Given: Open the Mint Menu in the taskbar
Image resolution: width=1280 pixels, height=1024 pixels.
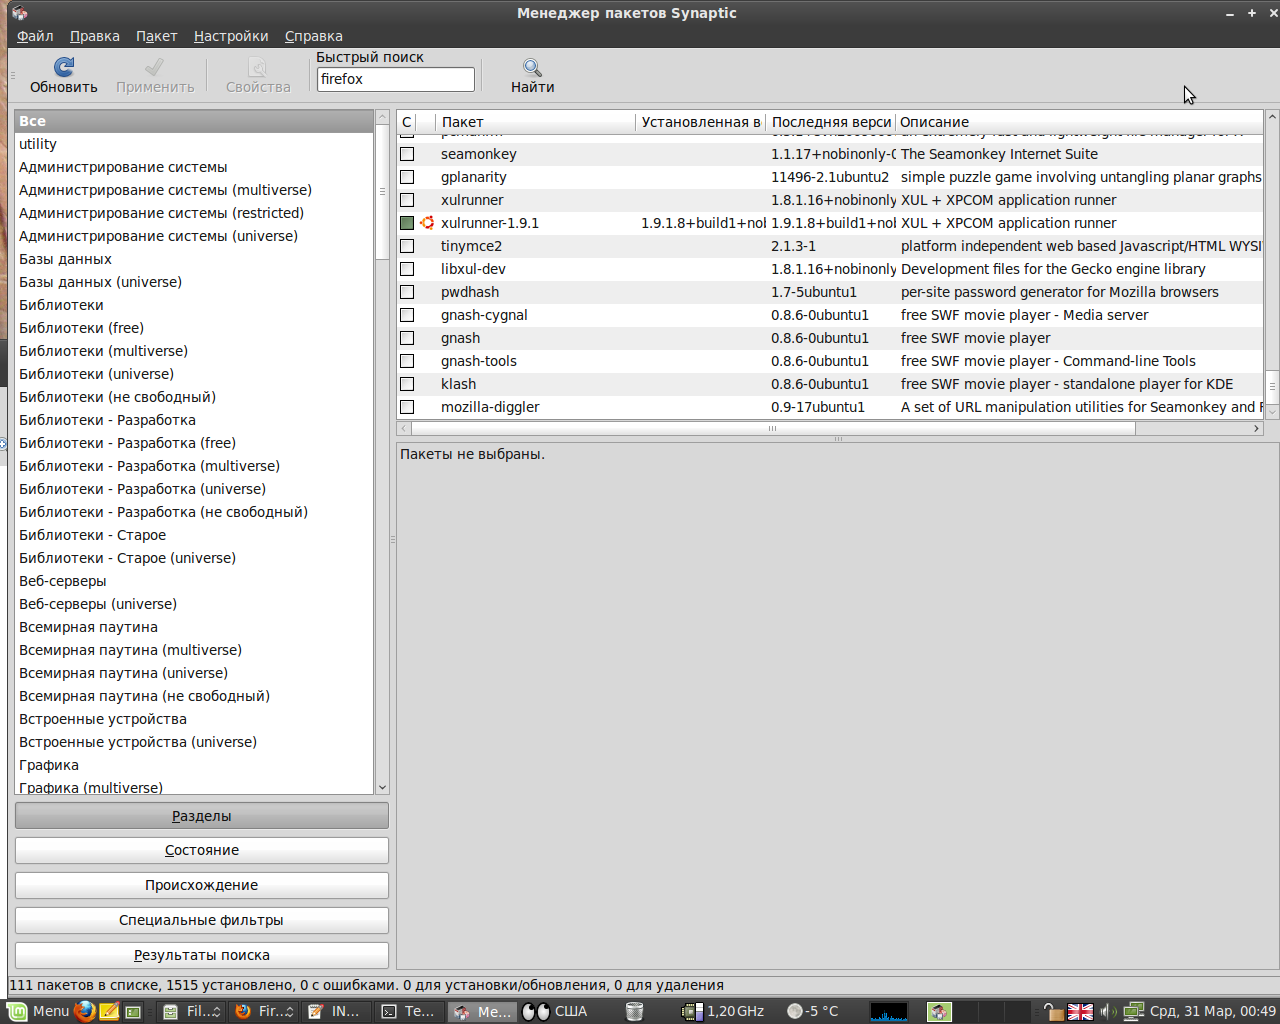Looking at the screenshot, I should pyautogui.click(x=39, y=1011).
